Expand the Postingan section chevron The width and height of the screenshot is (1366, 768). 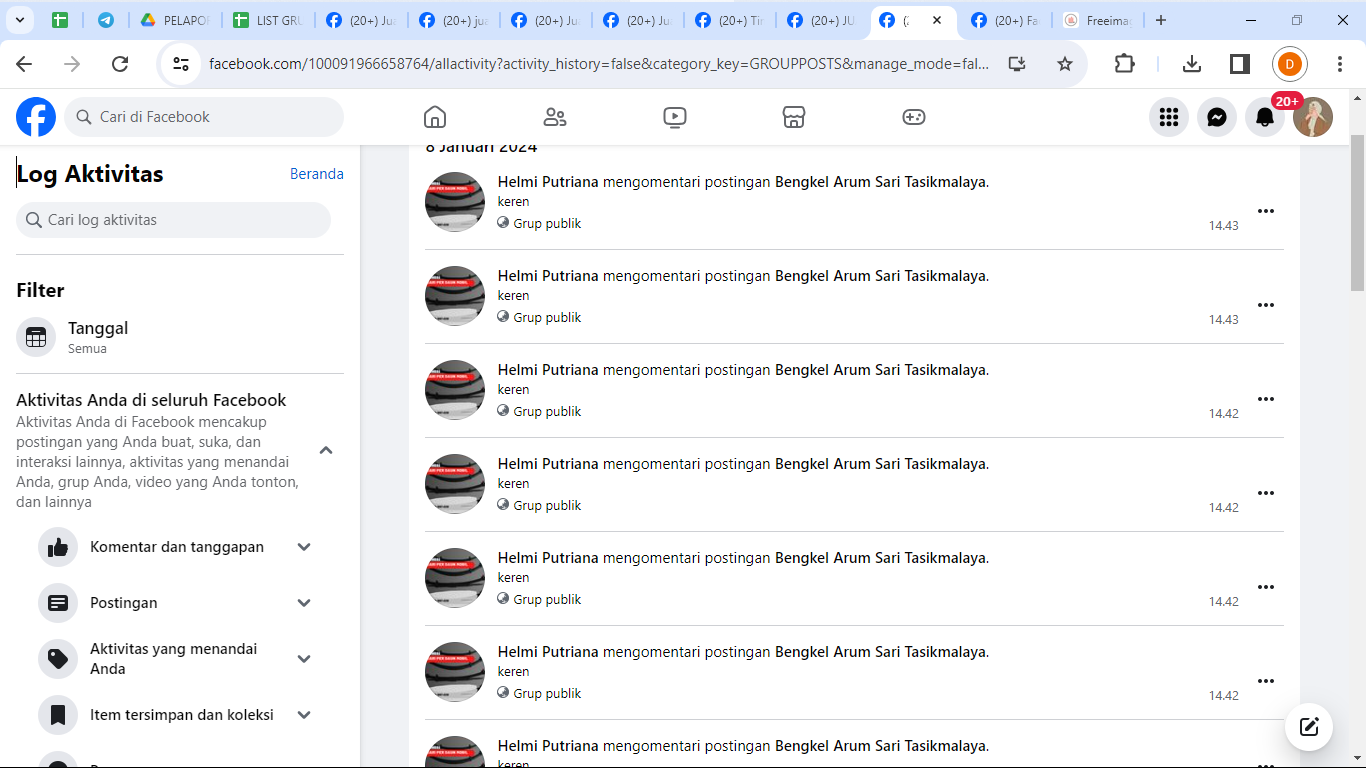tap(305, 603)
